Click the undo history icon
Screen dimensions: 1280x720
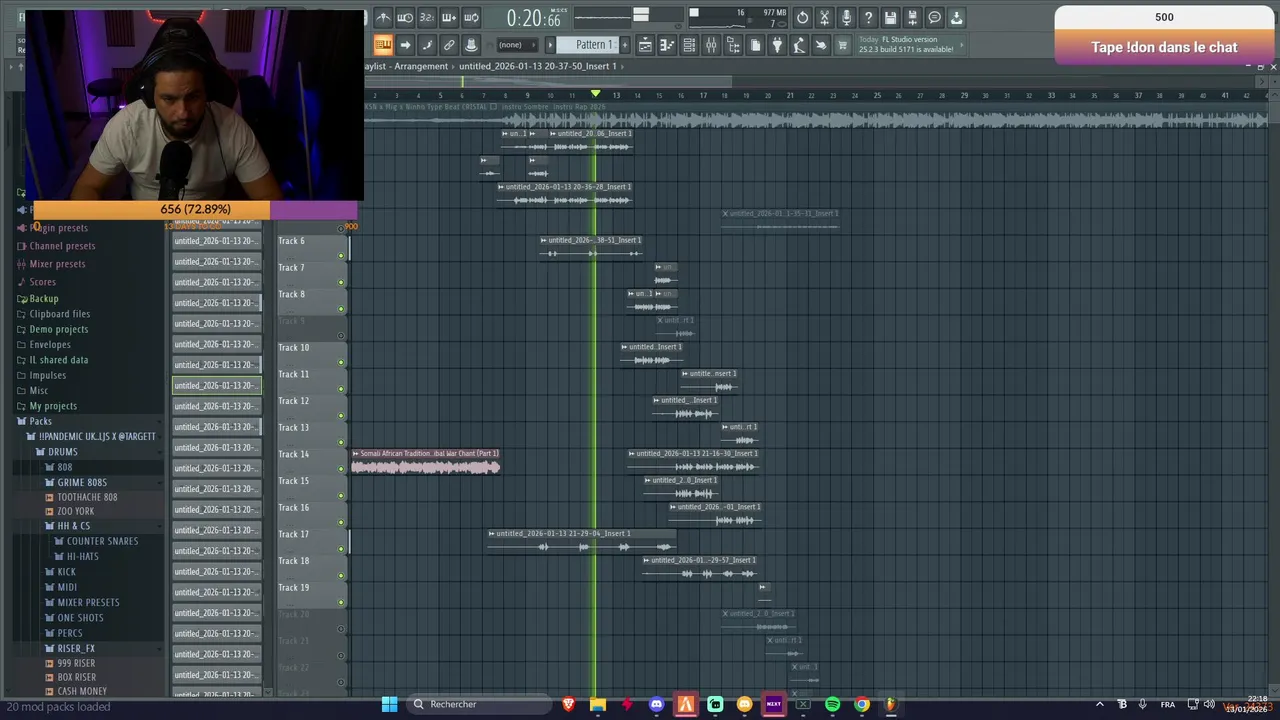tap(802, 18)
